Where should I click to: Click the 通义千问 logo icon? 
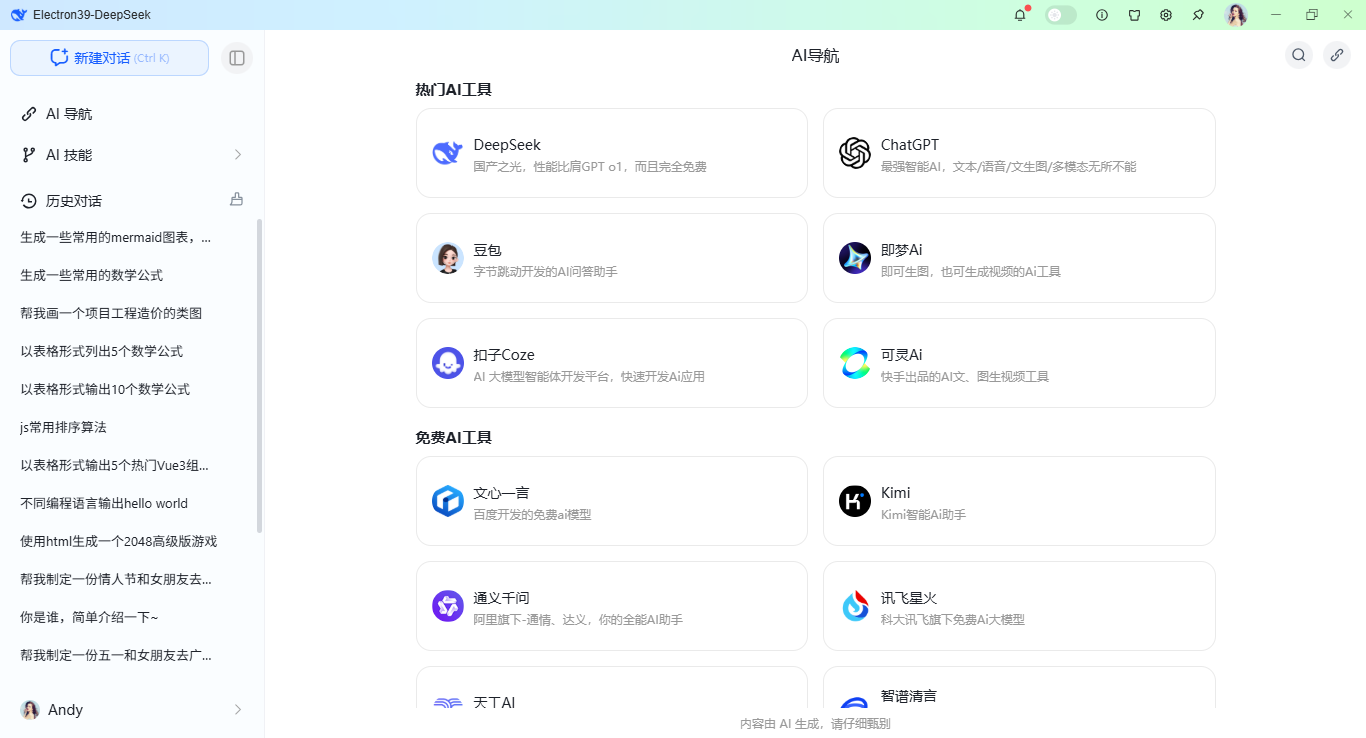pyautogui.click(x=448, y=606)
